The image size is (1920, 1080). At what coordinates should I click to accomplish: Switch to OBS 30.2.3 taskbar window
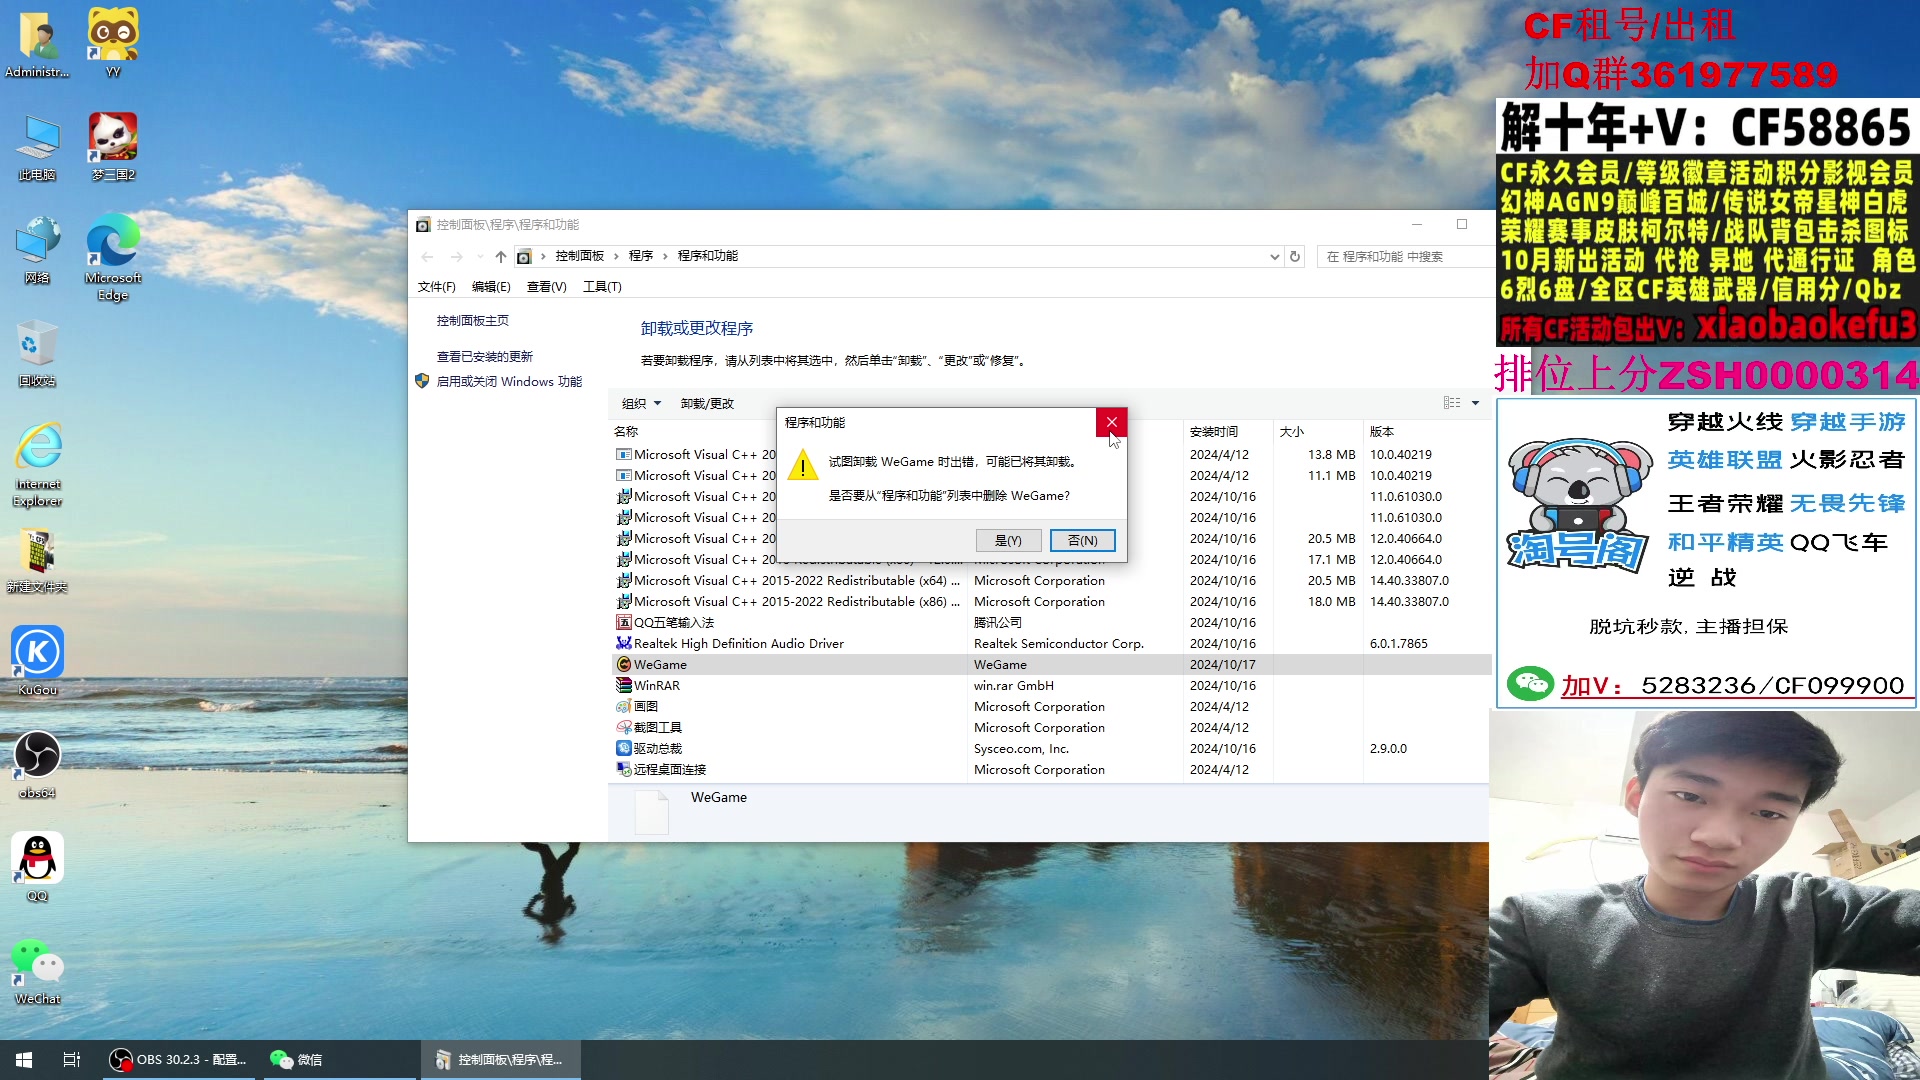179,1060
